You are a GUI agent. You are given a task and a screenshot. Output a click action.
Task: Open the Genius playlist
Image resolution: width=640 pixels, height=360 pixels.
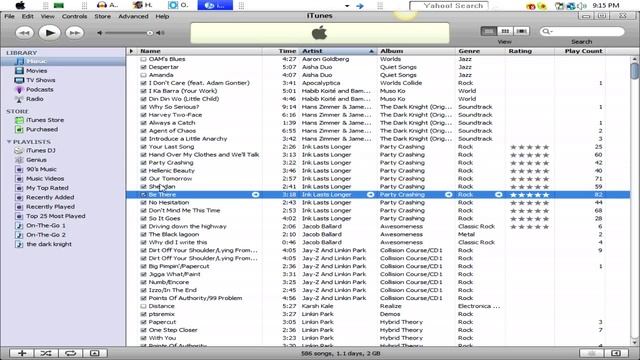click(x=36, y=160)
